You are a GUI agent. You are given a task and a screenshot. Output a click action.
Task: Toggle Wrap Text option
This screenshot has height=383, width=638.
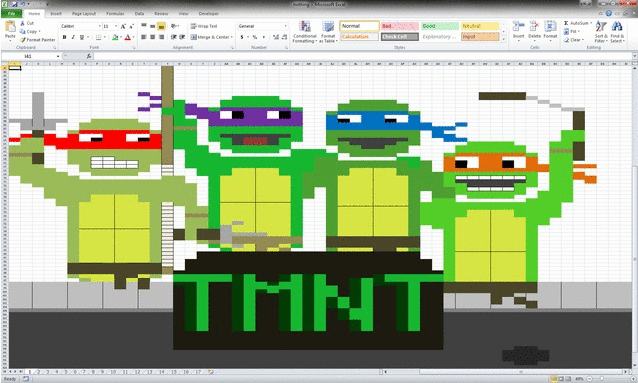point(204,26)
